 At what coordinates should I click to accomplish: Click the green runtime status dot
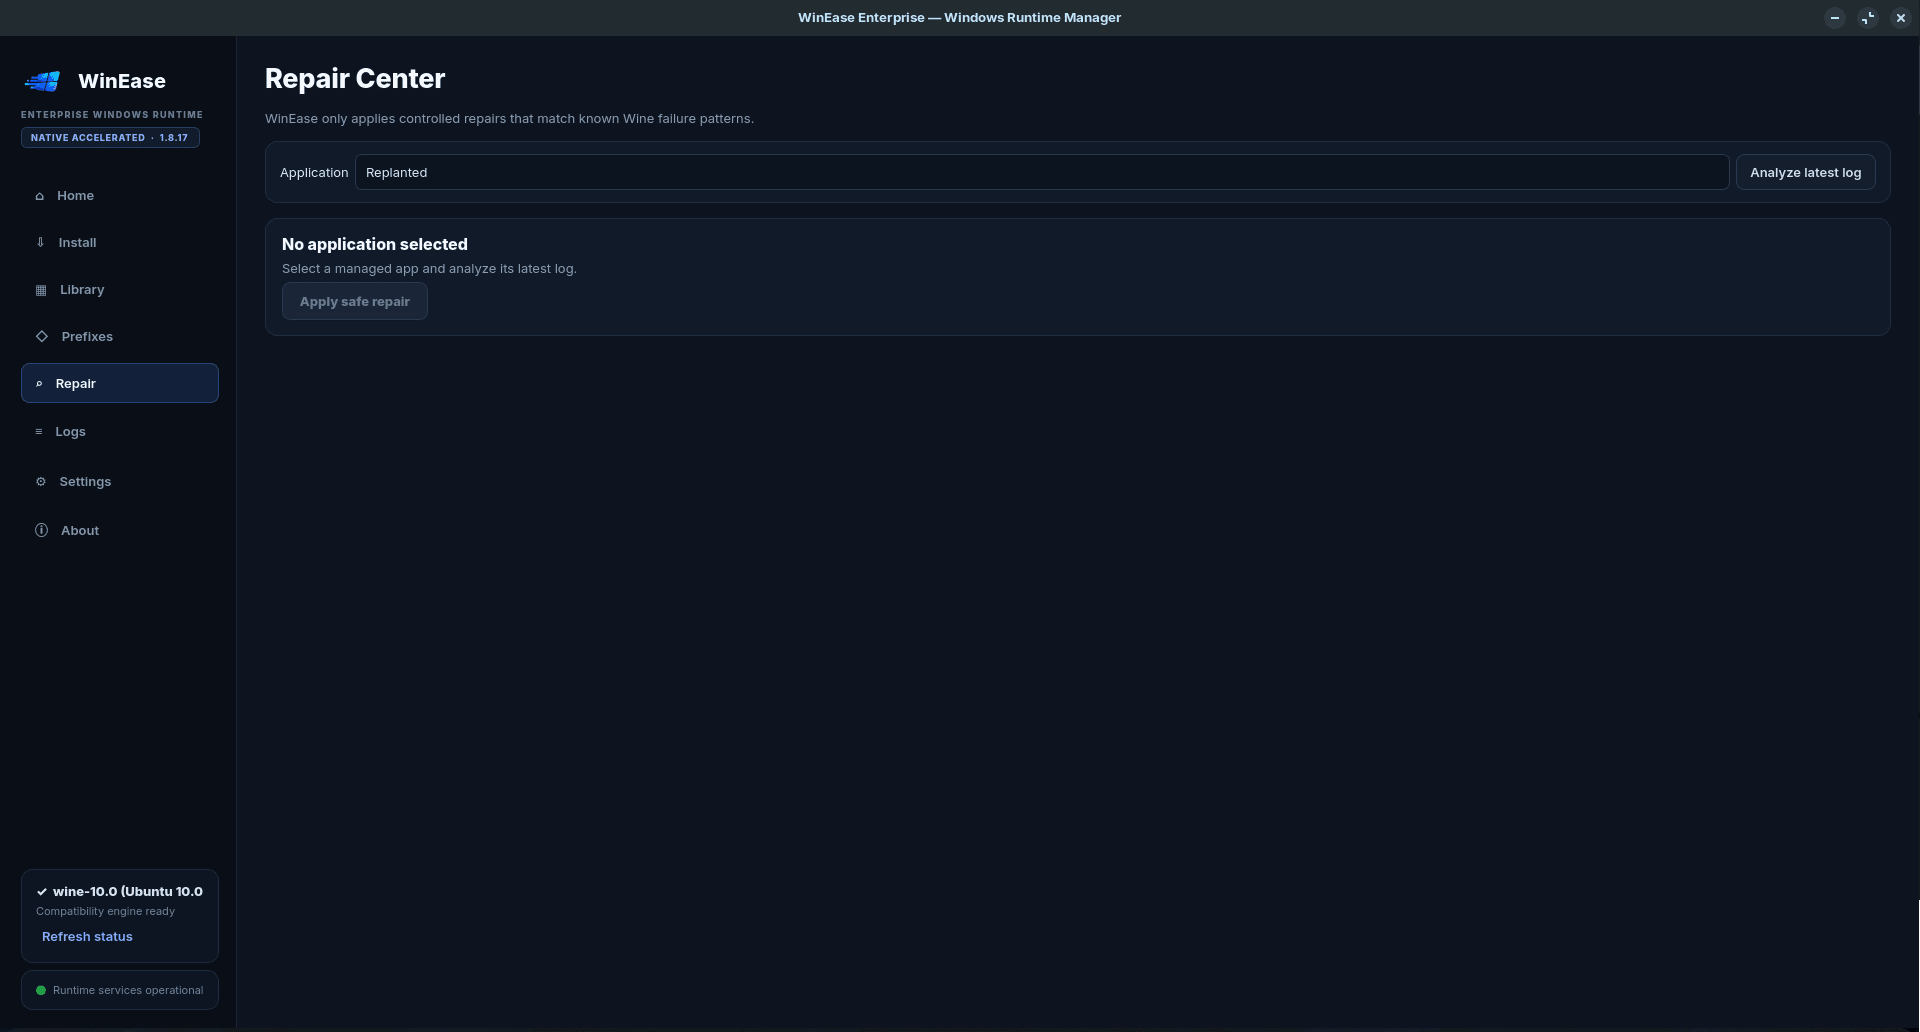point(41,990)
